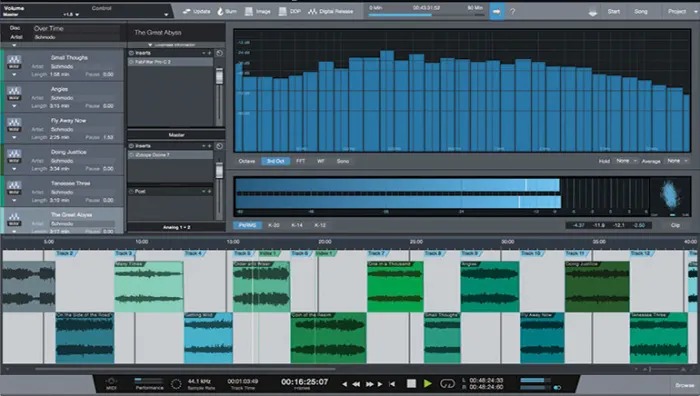Toggle track Inserts power button
Screen dimensions: 700x396
click(131, 53)
